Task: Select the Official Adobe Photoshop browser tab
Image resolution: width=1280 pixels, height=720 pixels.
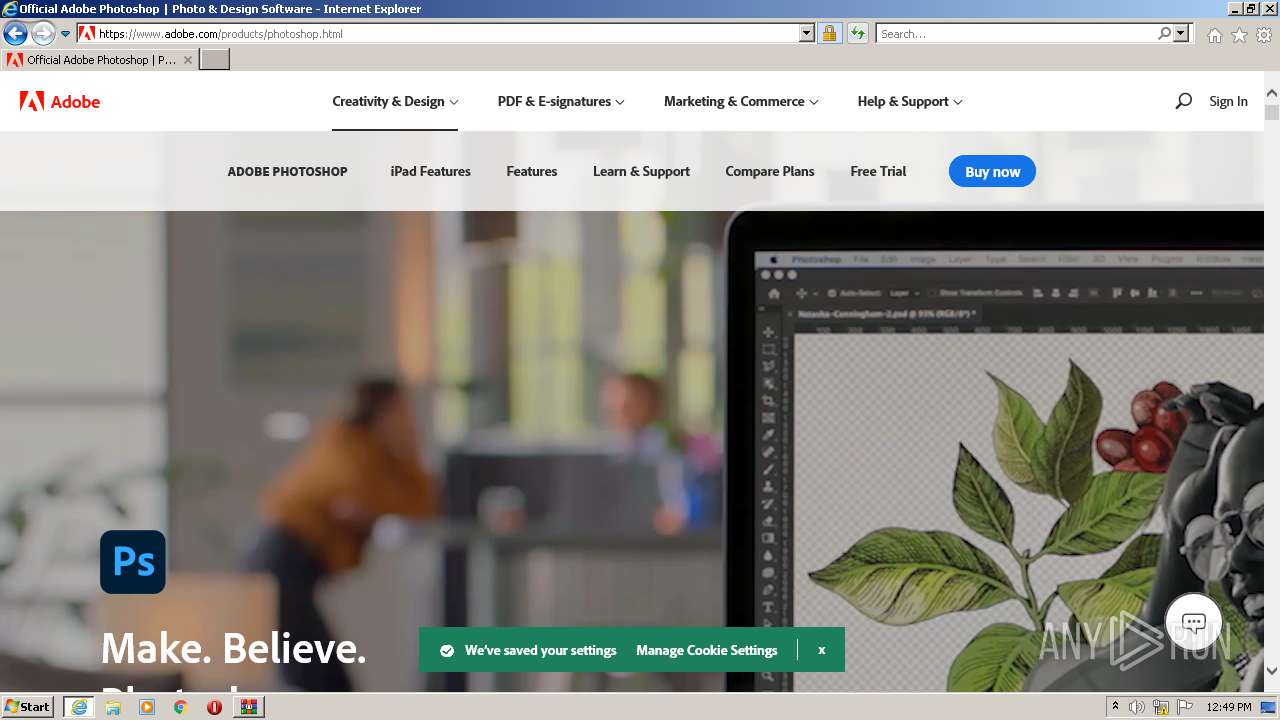Action: [x=99, y=60]
